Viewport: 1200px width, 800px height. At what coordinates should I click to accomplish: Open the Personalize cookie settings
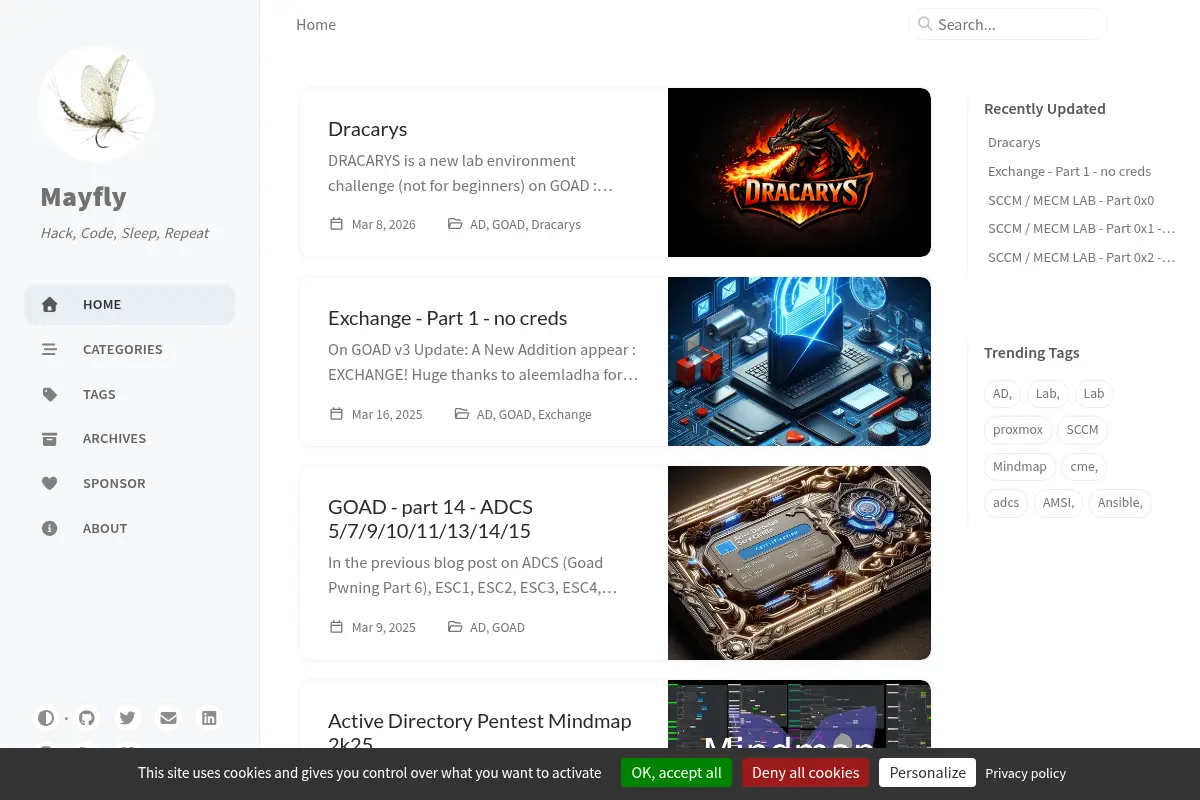click(x=928, y=772)
